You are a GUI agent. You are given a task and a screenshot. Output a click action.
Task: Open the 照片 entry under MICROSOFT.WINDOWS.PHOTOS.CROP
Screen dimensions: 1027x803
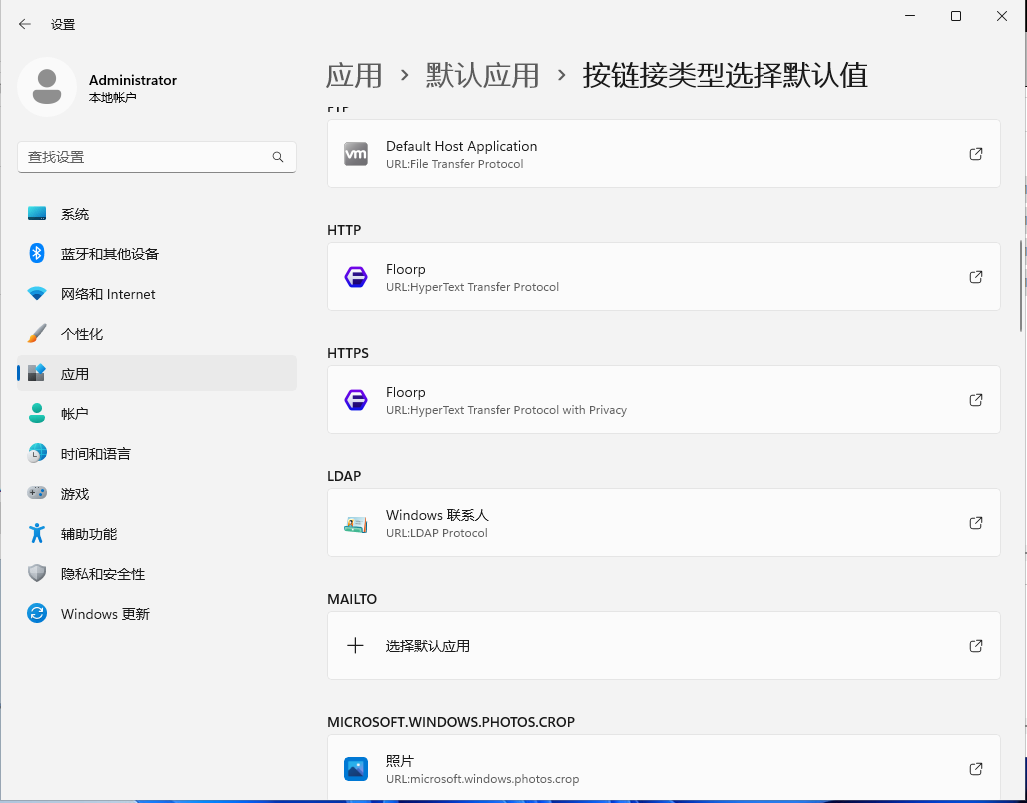tap(663, 768)
